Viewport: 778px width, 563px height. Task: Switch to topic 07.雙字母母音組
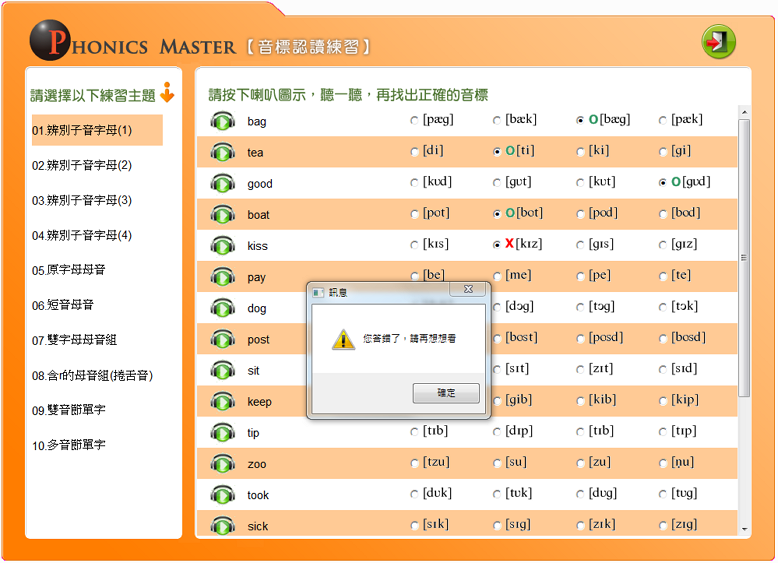click(74, 340)
